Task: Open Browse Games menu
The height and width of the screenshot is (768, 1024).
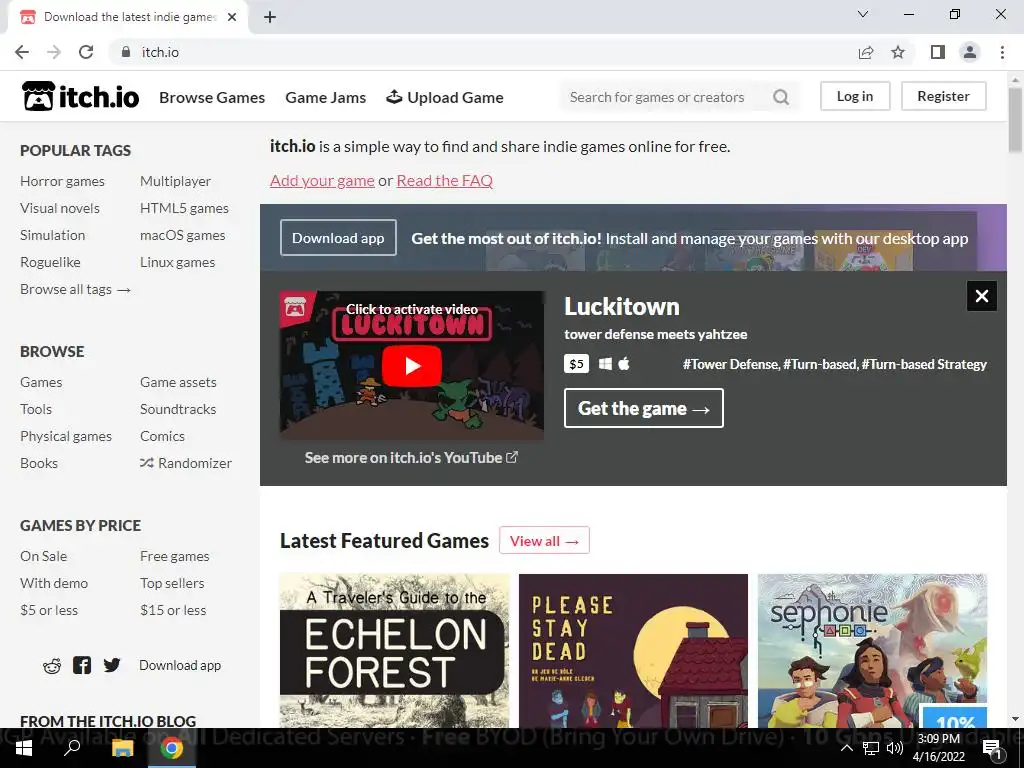Action: pos(212,97)
